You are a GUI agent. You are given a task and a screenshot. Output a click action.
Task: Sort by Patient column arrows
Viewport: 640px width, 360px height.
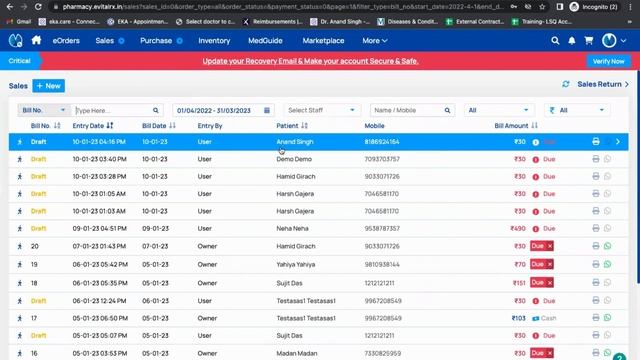304,126
